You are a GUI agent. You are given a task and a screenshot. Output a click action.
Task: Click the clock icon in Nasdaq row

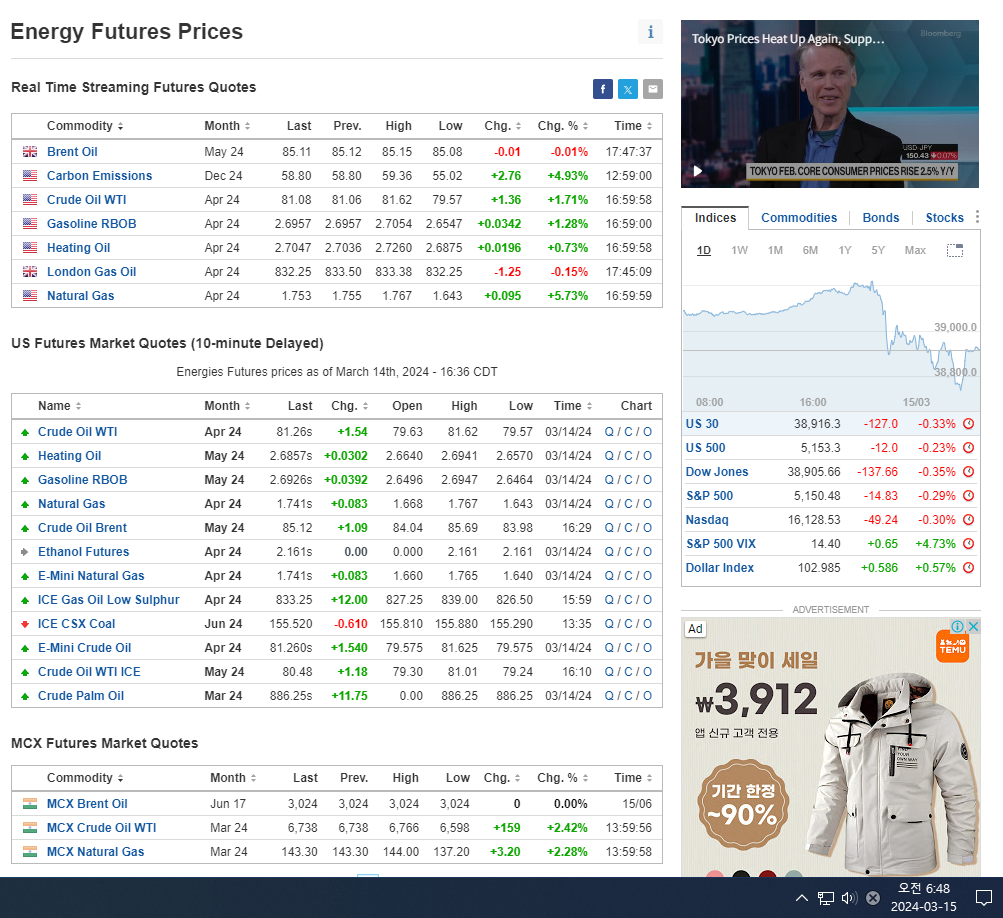click(968, 519)
